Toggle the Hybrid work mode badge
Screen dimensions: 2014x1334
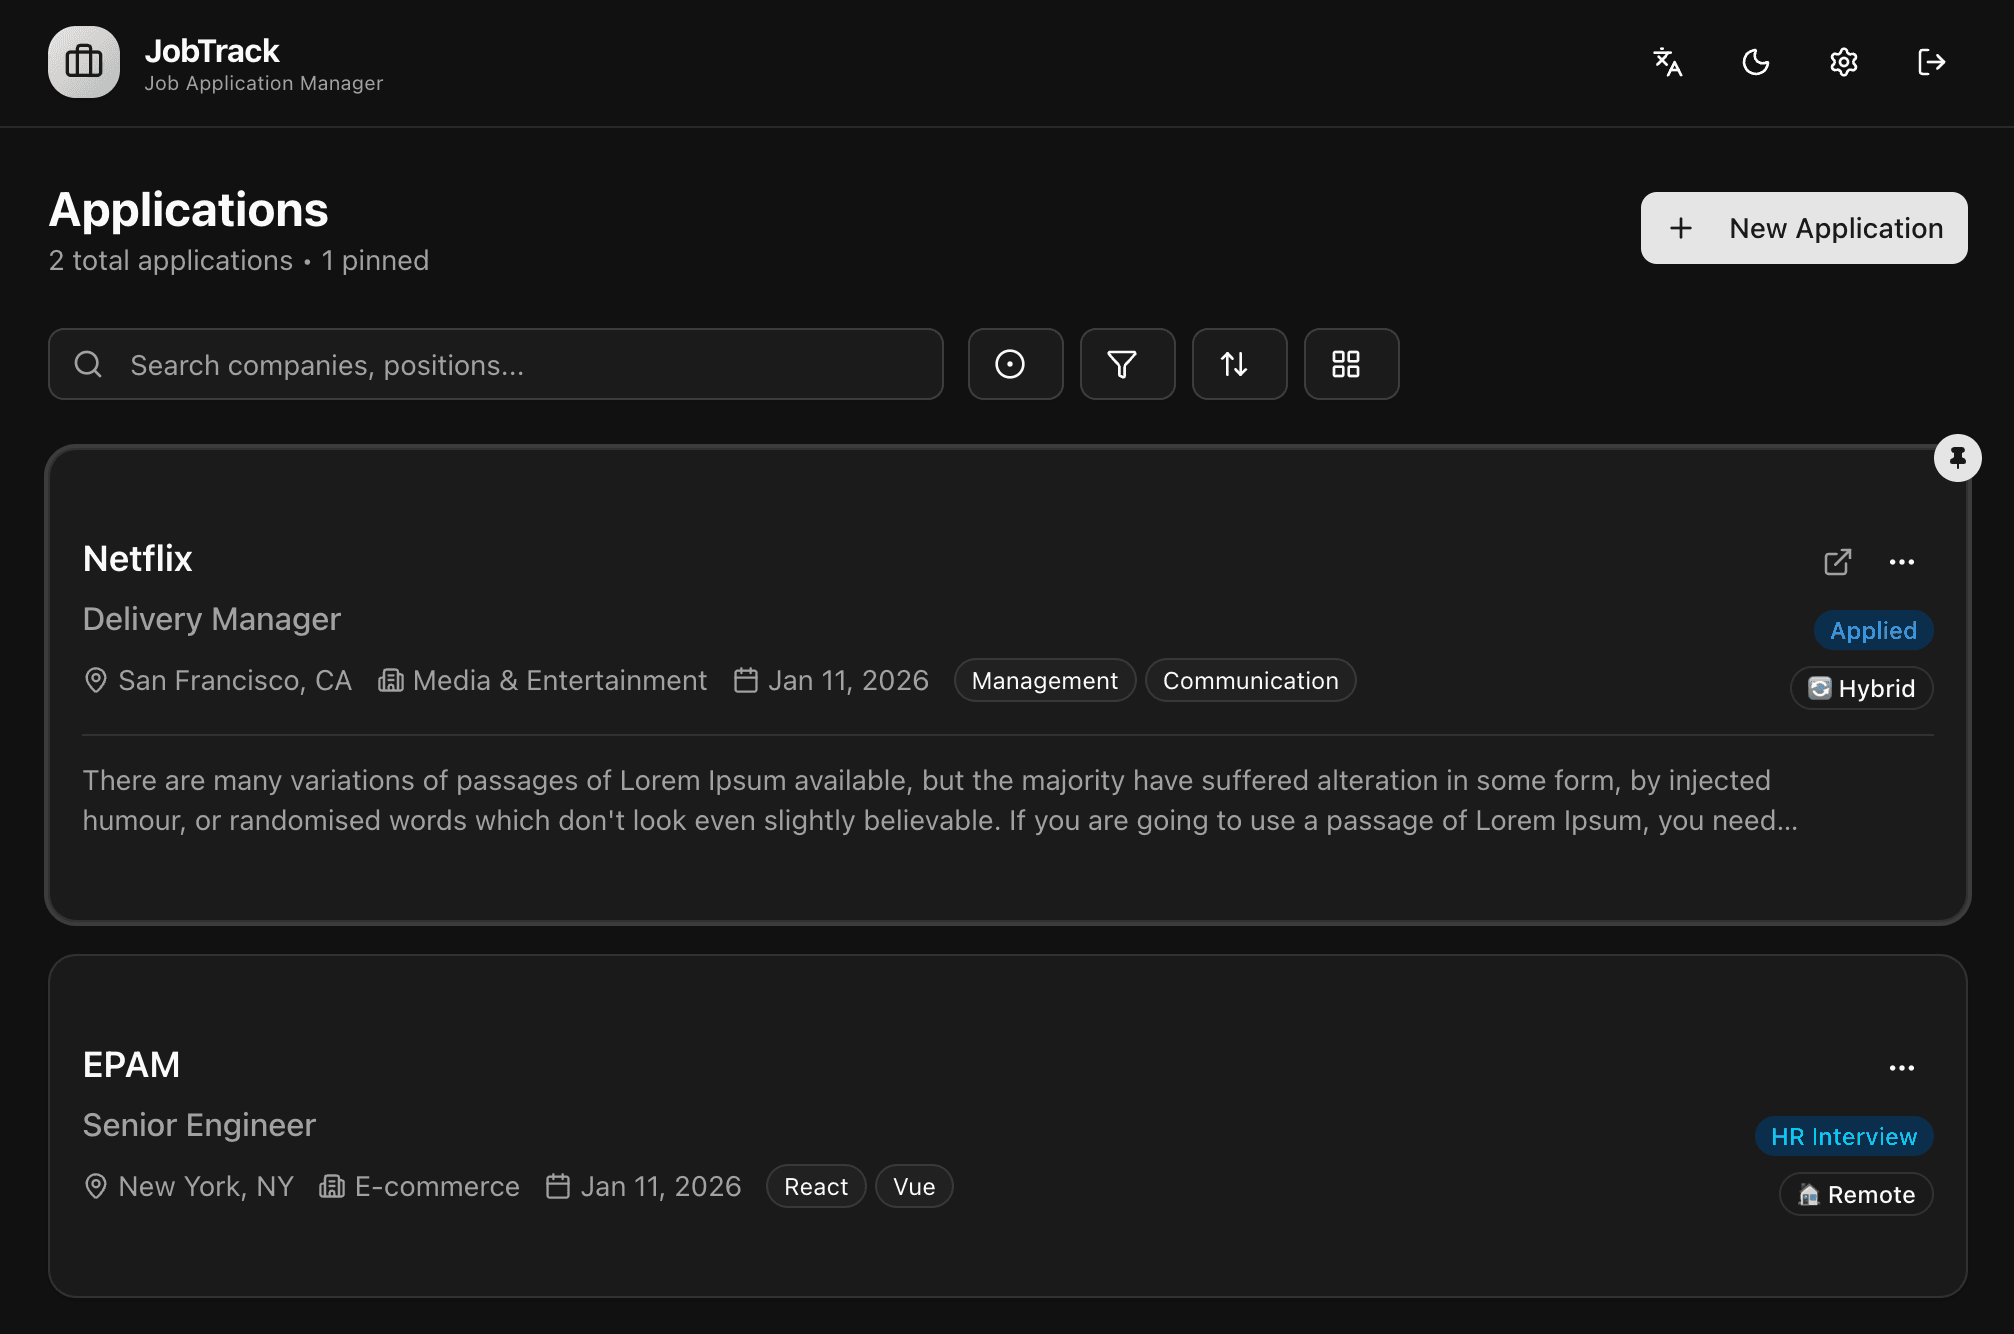point(1861,688)
